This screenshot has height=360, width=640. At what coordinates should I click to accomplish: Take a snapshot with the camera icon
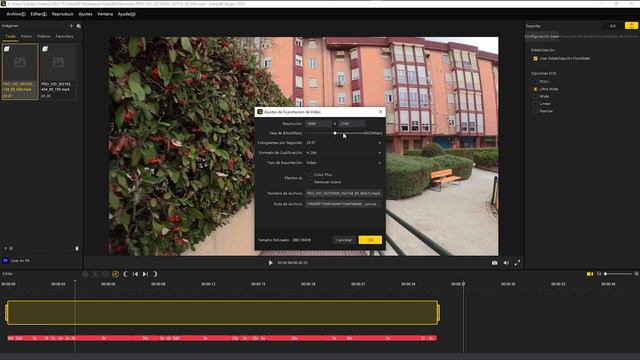pos(494,263)
